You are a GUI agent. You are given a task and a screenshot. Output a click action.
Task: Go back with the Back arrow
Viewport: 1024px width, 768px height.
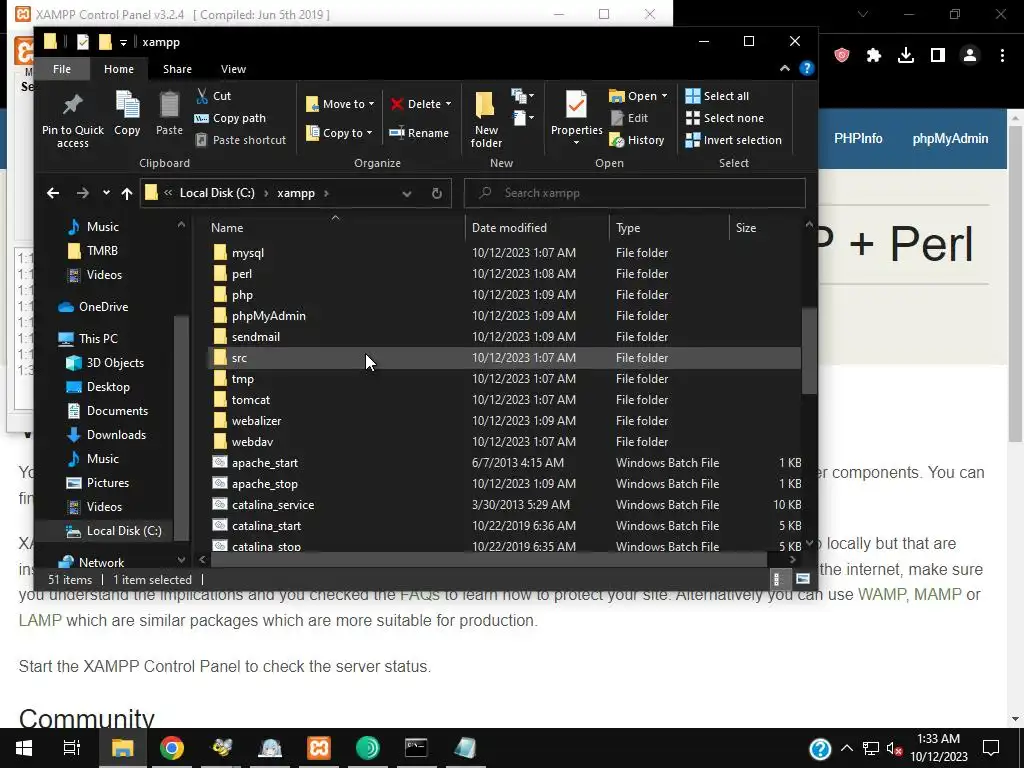[x=53, y=193]
